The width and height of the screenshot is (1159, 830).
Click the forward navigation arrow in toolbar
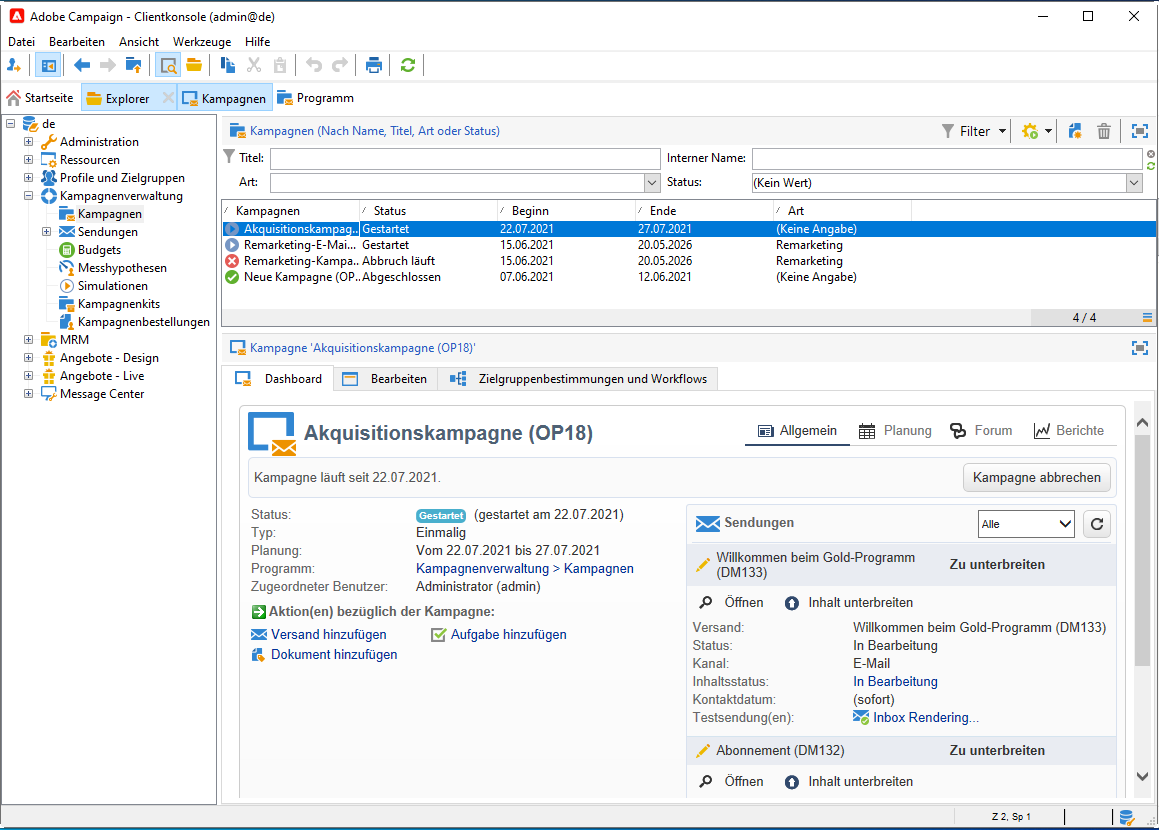(108, 66)
